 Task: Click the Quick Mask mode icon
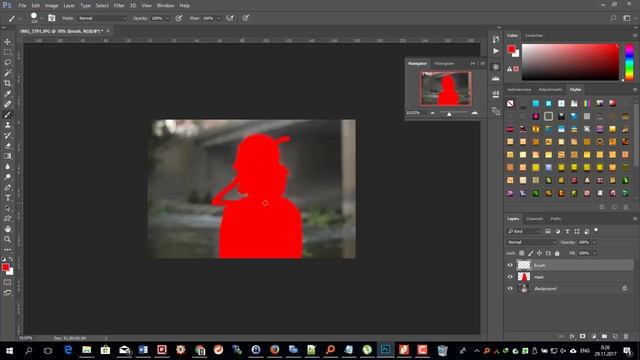coord(7,282)
